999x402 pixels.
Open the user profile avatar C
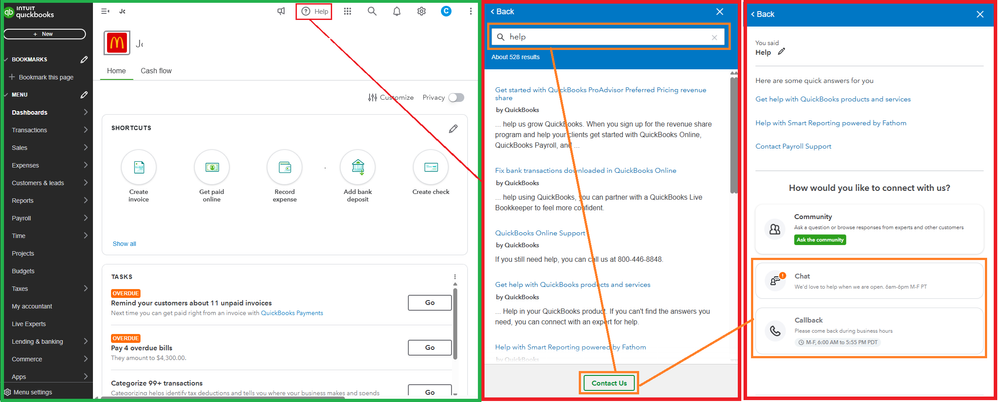[445, 11]
